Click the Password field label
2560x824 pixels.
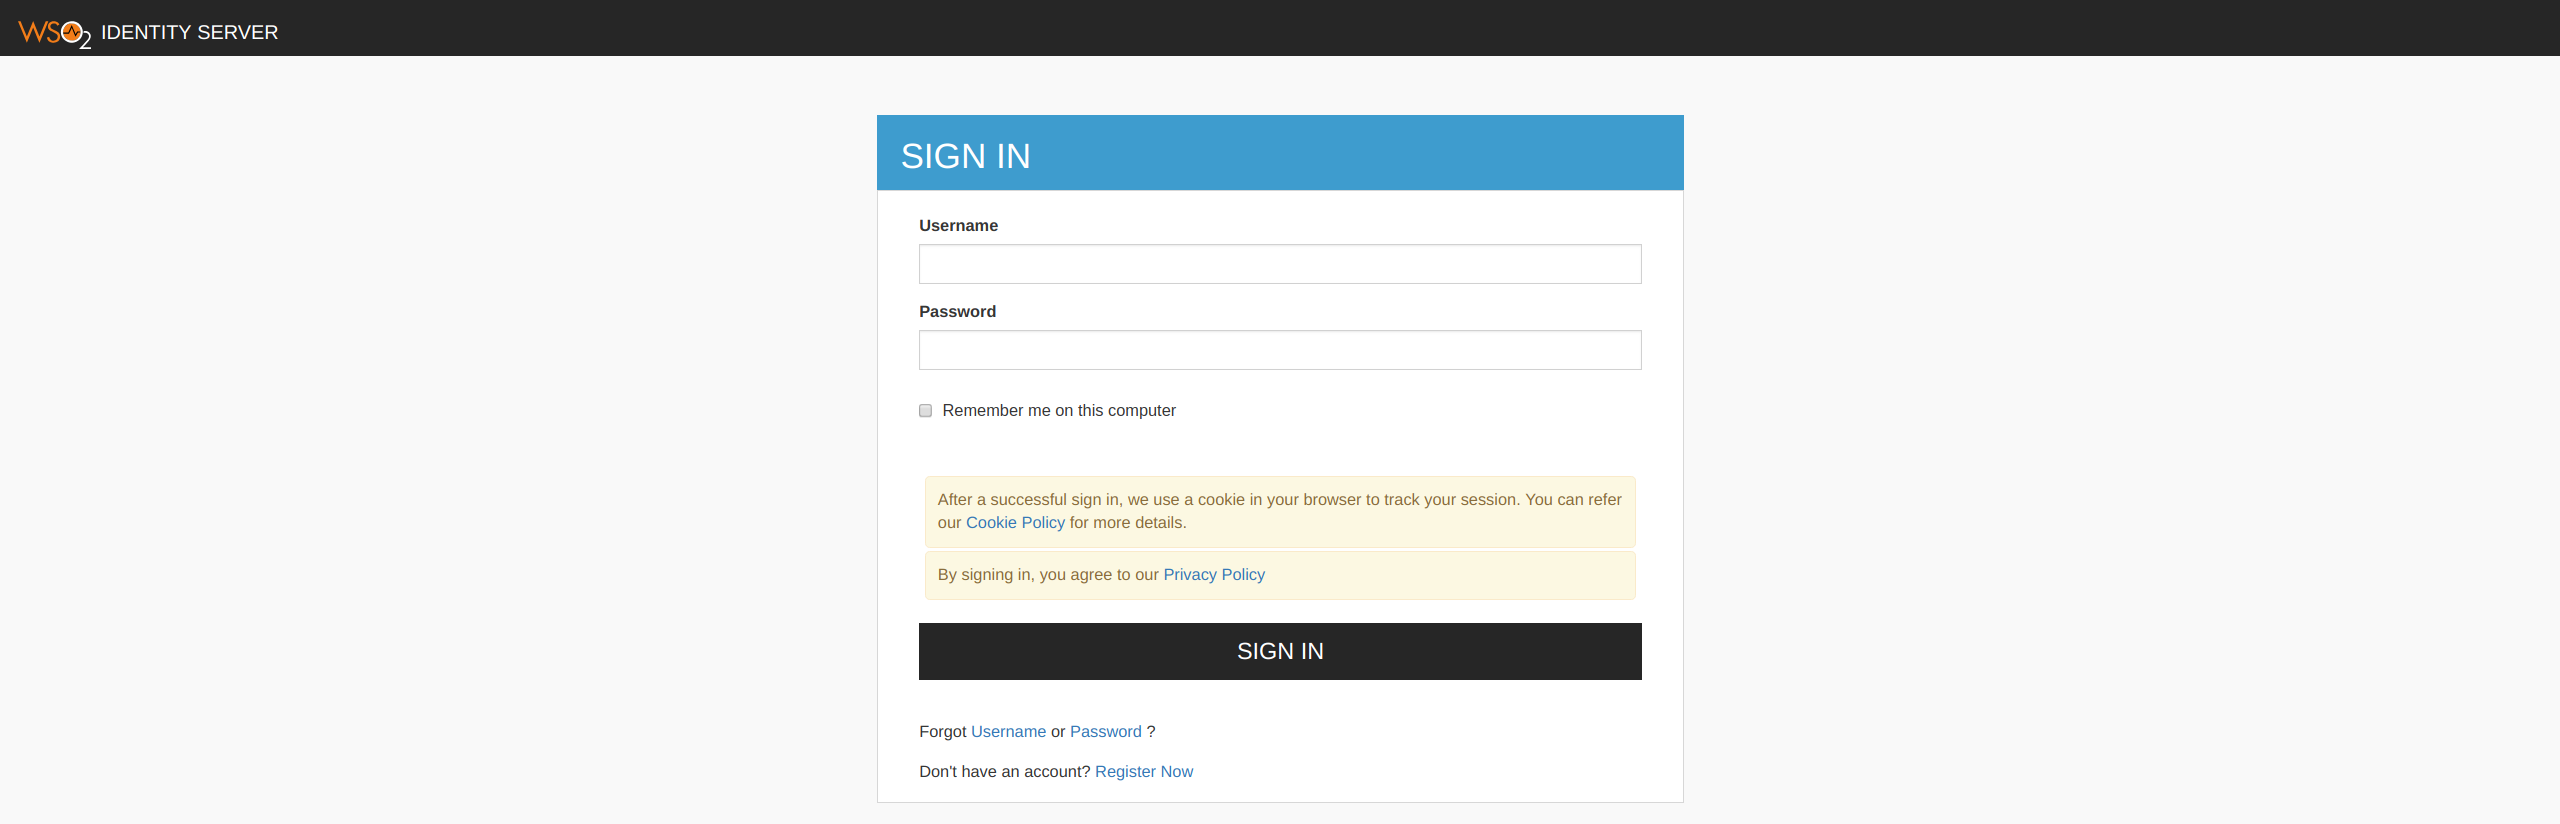(956, 311)
